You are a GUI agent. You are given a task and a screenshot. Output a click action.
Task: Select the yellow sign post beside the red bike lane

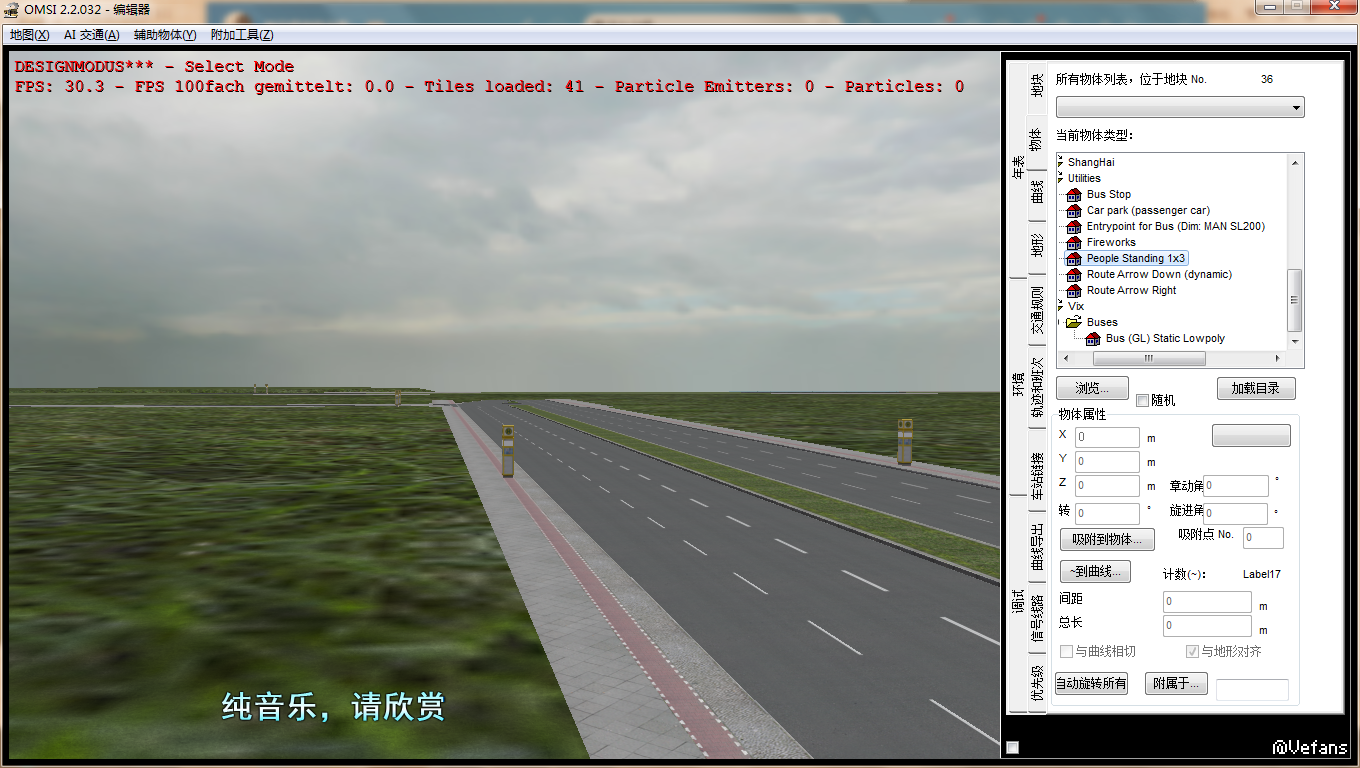[x=508, y=450]
